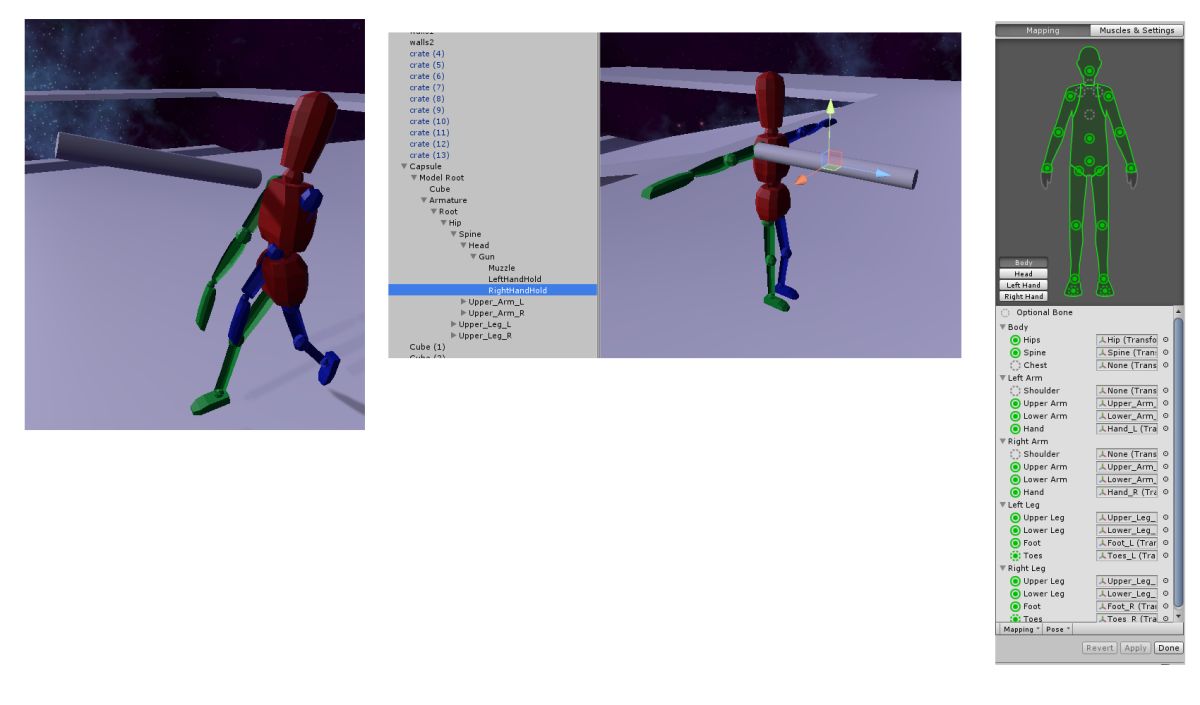Grab the orange X-axis gizmo arrow in the scene
The width and height of the screenshot is (1200, 705).
(x=801, y=182)
